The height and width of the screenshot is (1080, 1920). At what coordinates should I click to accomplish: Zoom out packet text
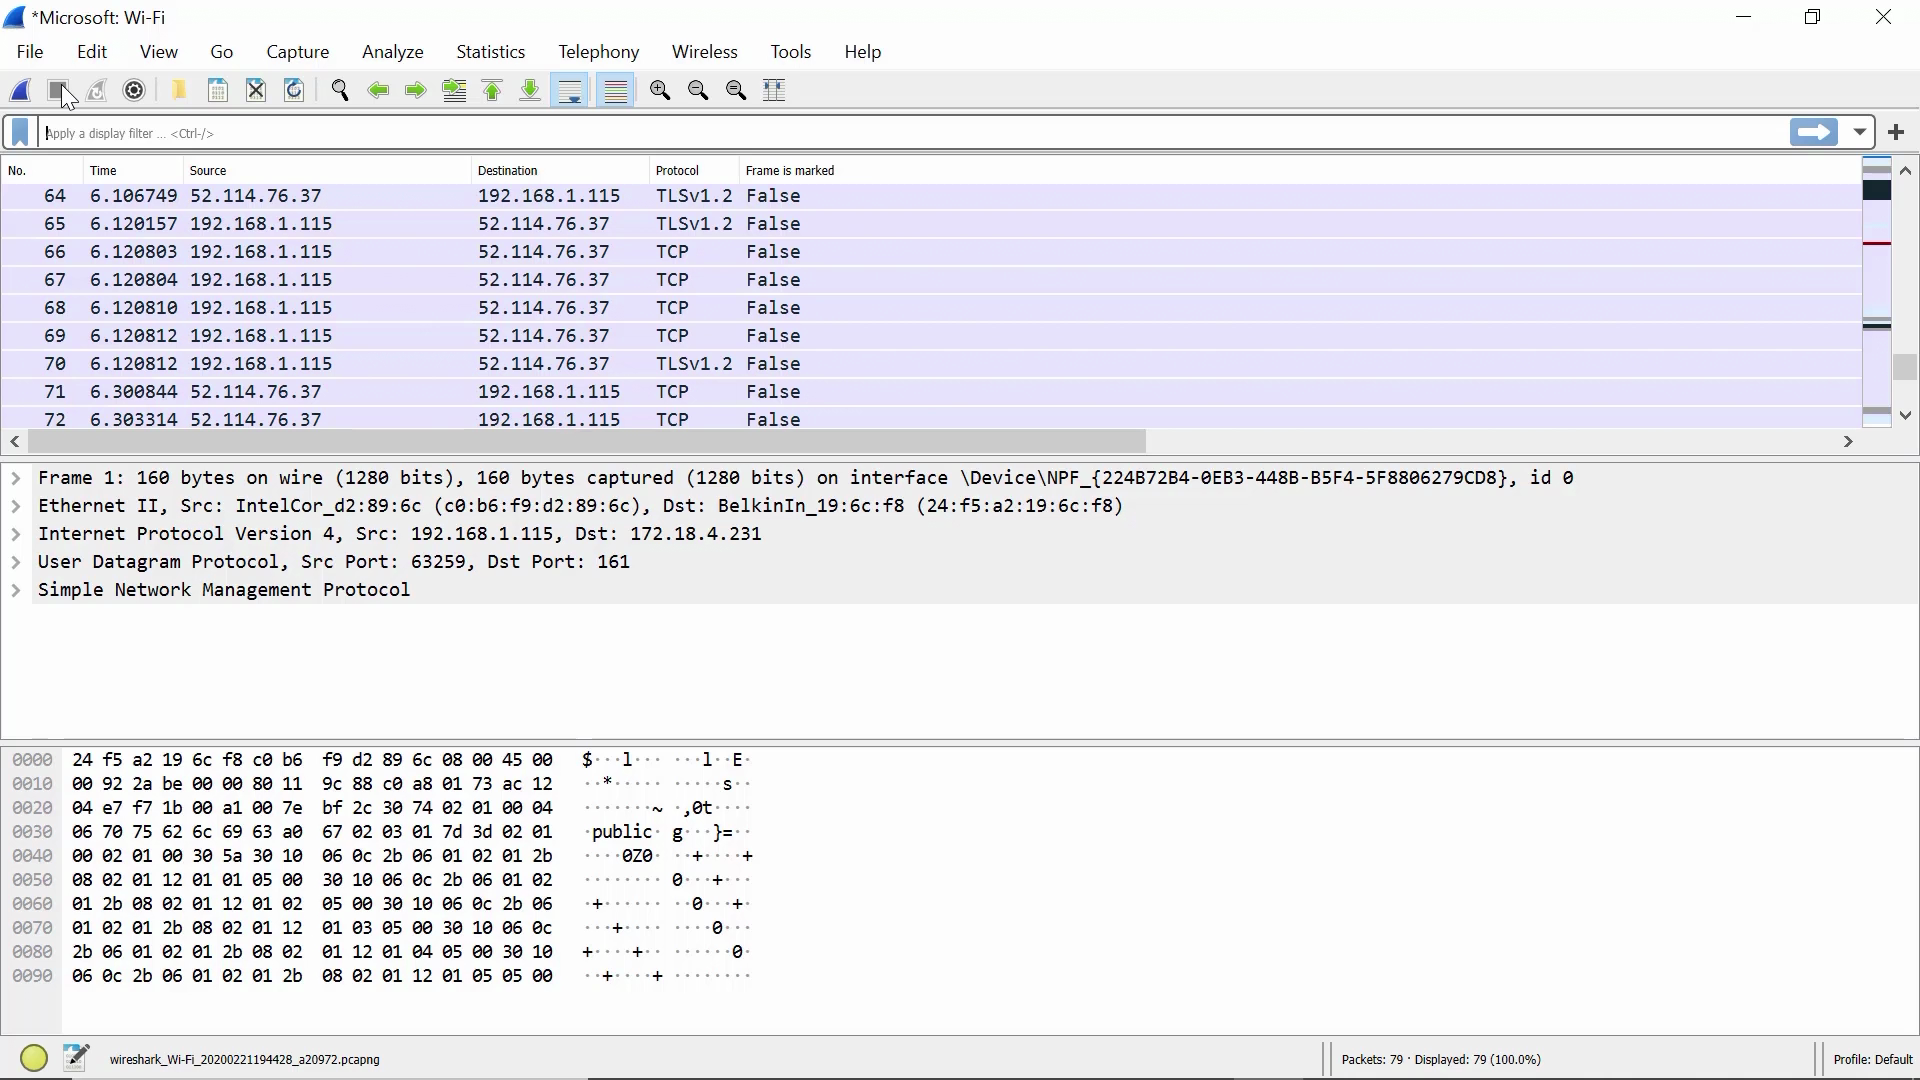point(698,90)
